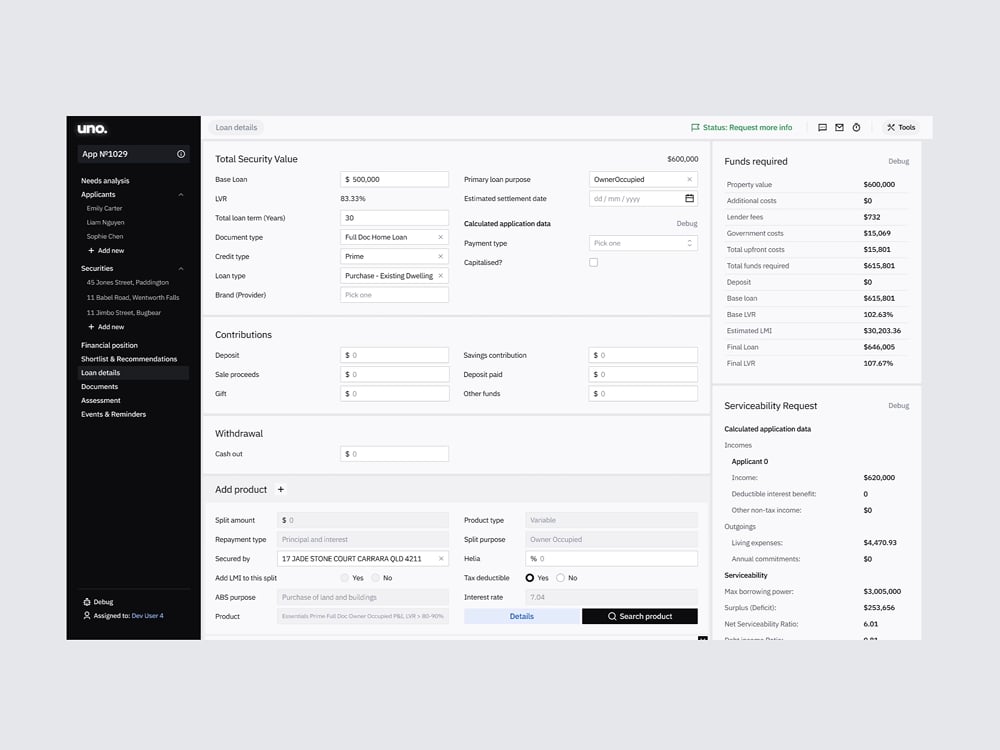
Task: Select No for Tax deductible
Action: coord(560,578)
